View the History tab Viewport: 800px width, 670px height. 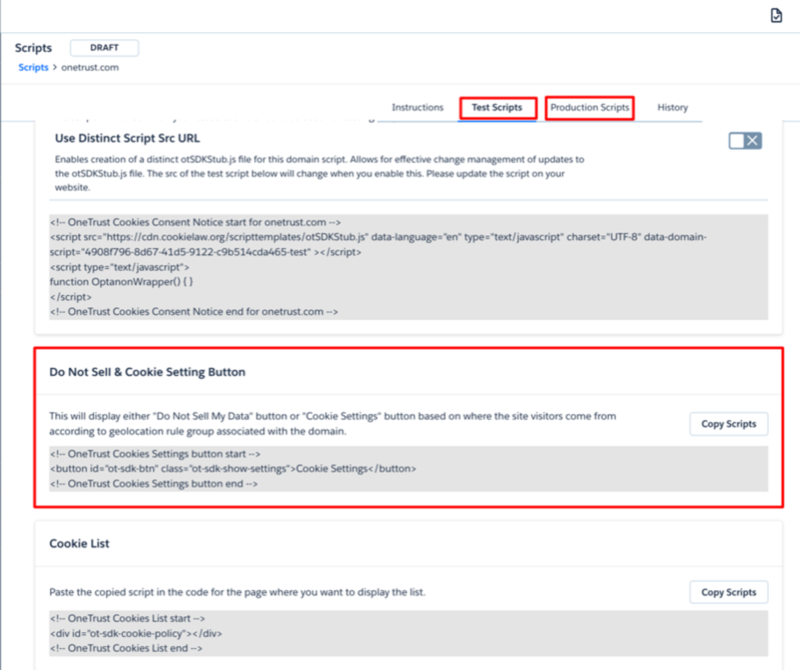pos(672,107)
